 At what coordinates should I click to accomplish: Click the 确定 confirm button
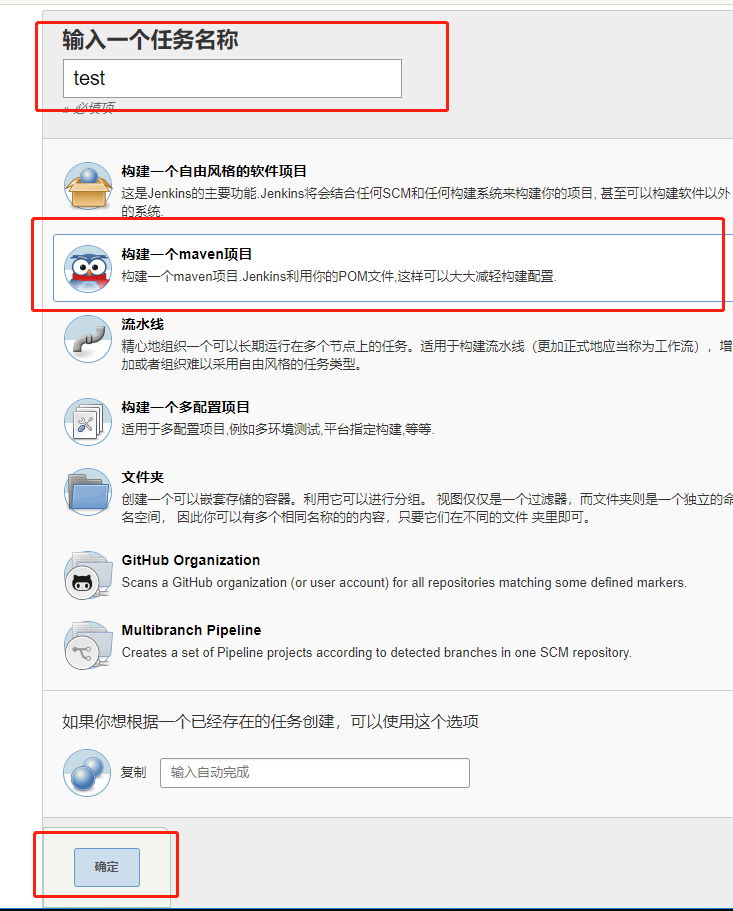pos(107,867)
